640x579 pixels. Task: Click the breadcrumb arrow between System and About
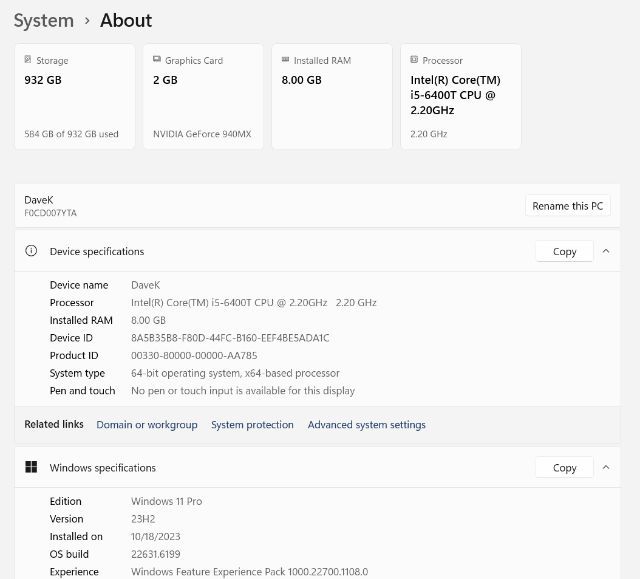pyautogui.click(x=87, y=21)
